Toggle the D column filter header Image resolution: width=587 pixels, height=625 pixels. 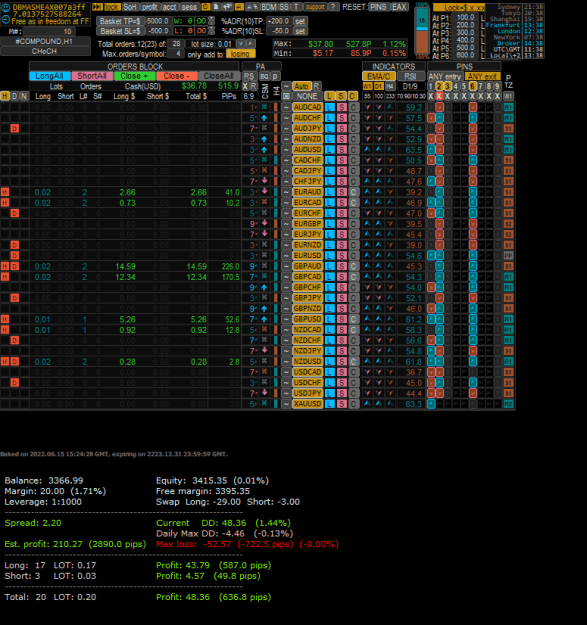(14, 96)
